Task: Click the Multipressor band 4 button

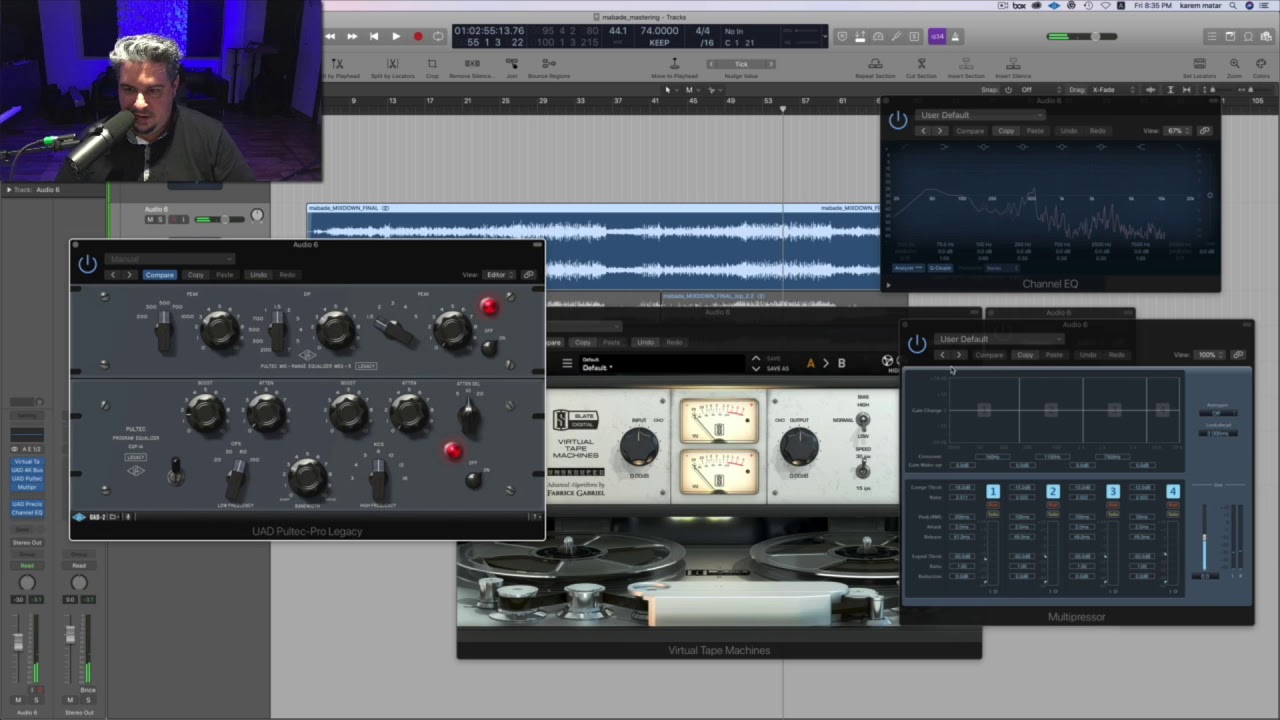Action: coord(1173,492)
